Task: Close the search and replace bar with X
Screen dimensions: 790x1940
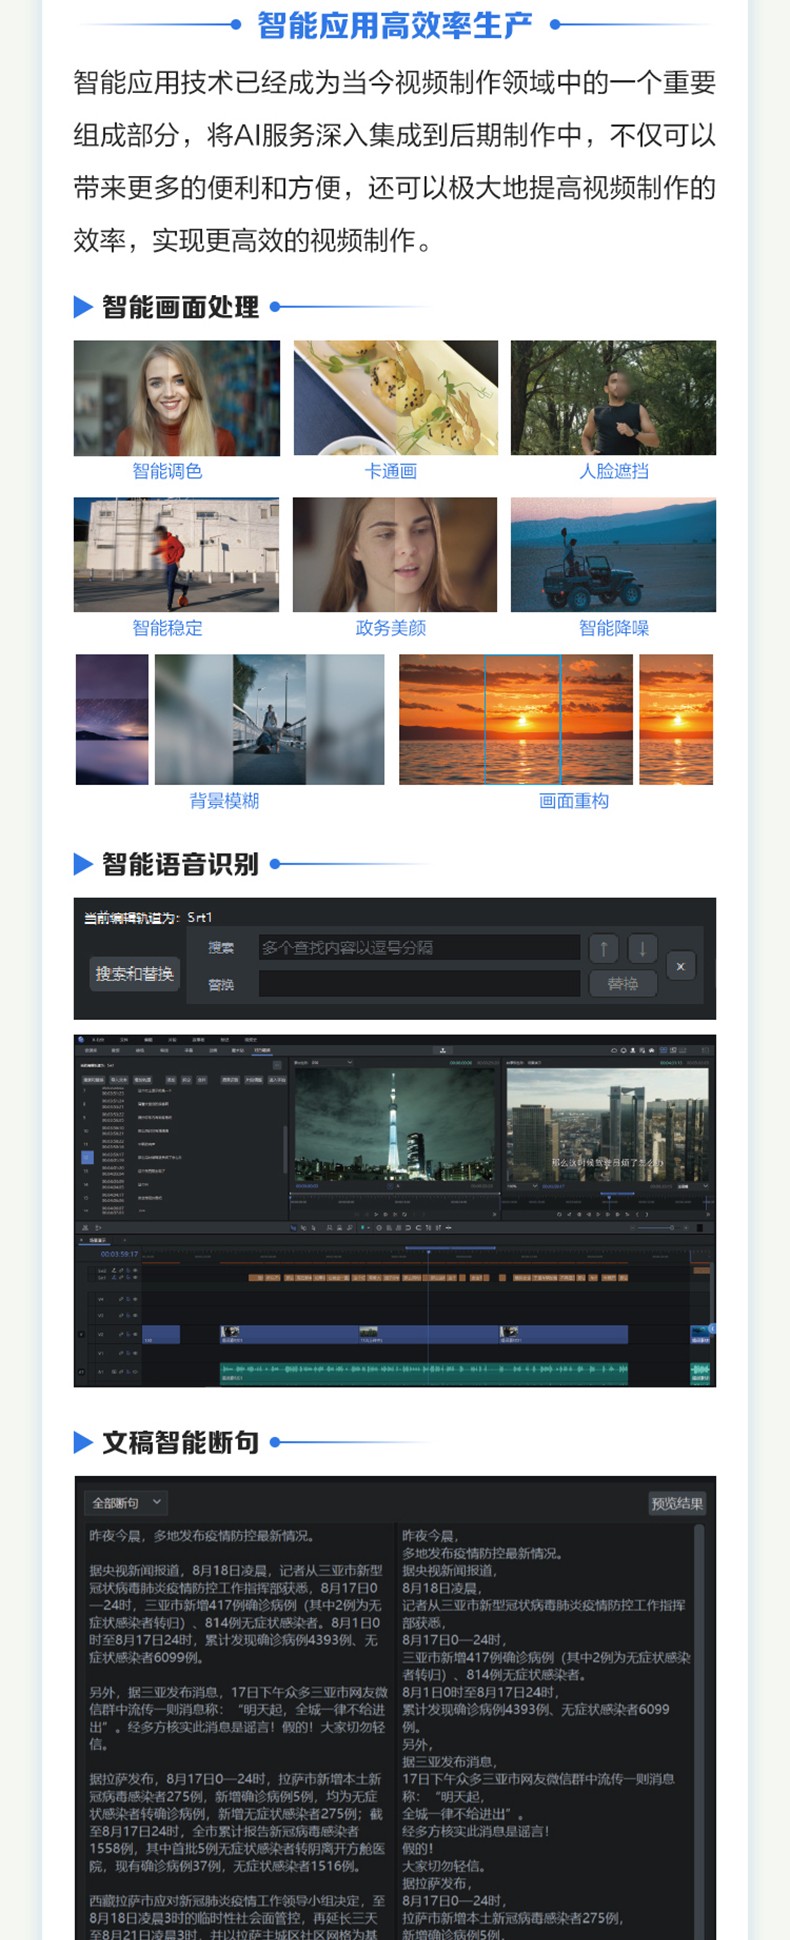Action: point(680,966)
